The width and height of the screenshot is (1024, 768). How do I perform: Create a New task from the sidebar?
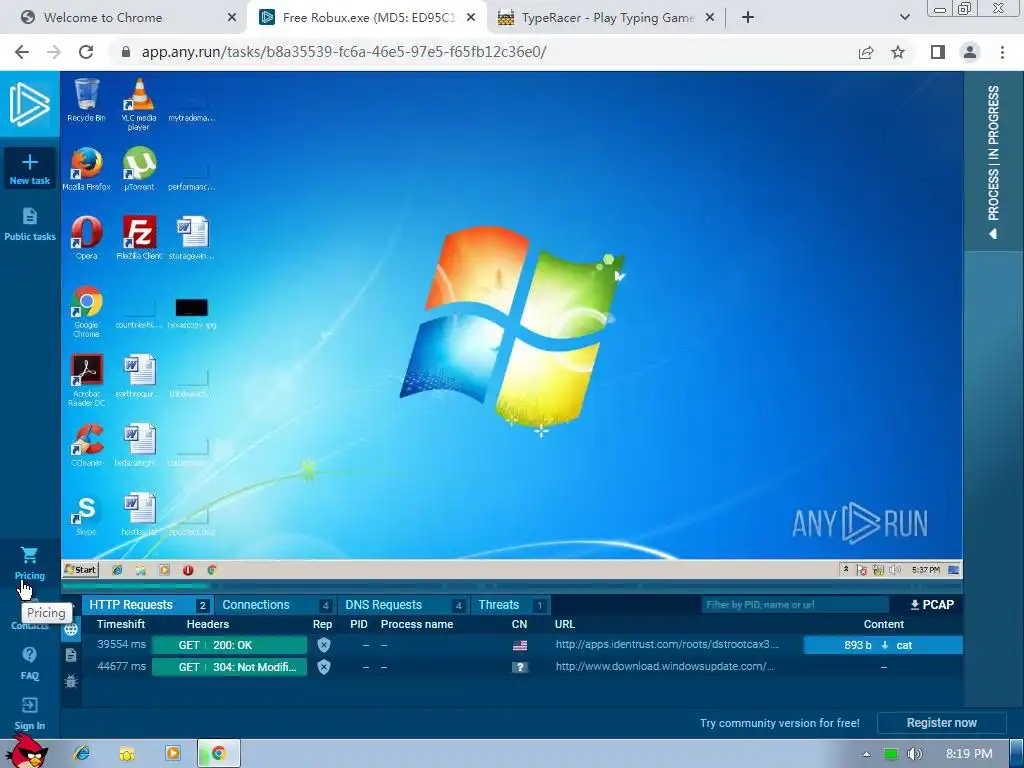29,168
